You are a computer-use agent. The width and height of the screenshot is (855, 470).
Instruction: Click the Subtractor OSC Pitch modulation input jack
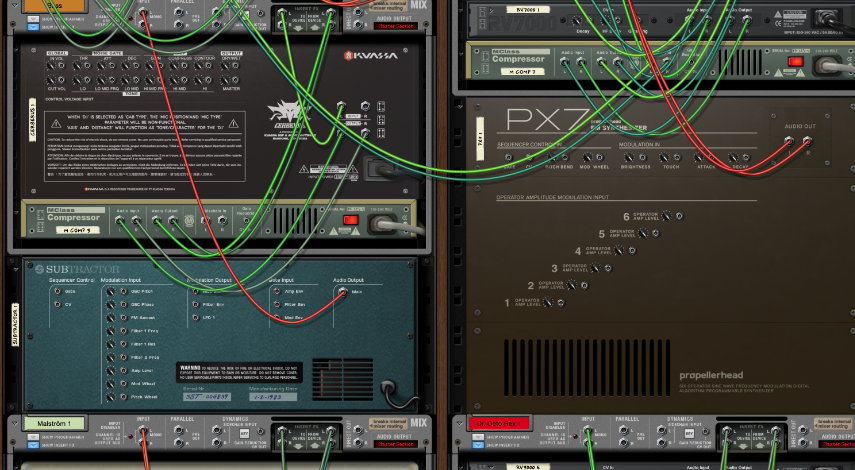coord(124,292)
